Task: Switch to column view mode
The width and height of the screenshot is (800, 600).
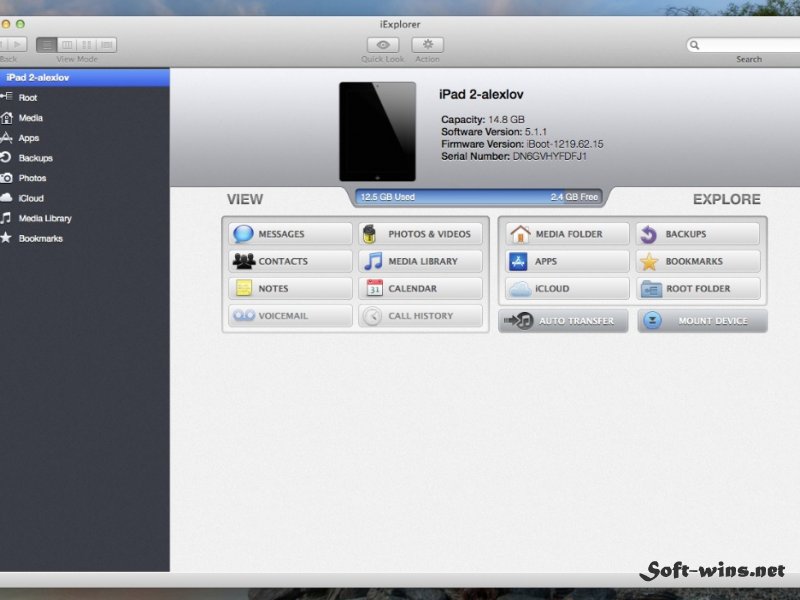Action: [67, 45]
